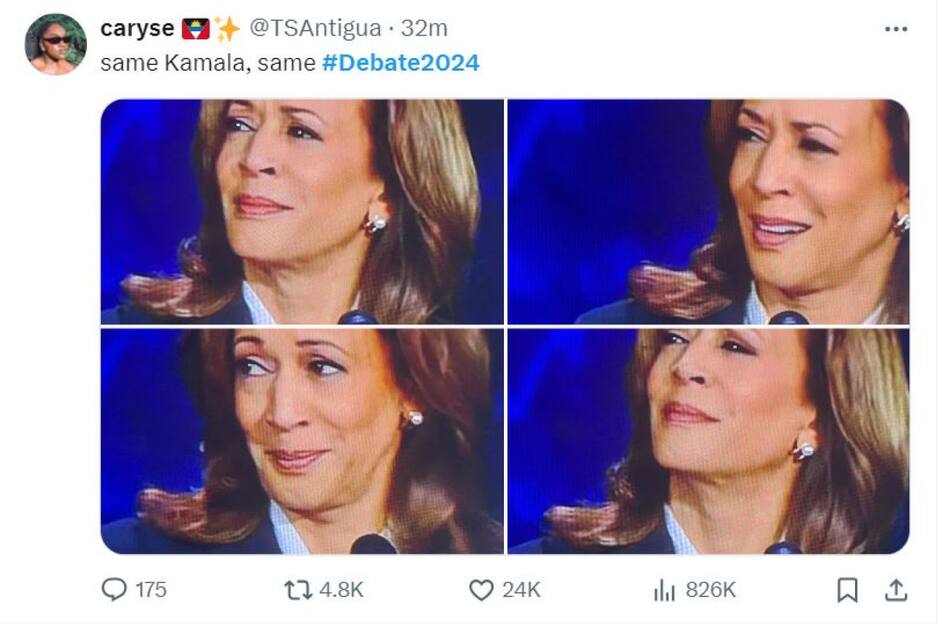Image resolution: width=950 pixels, height=624 pixels.
Task: Click the reply speech bubble icon
Action: 115,591
